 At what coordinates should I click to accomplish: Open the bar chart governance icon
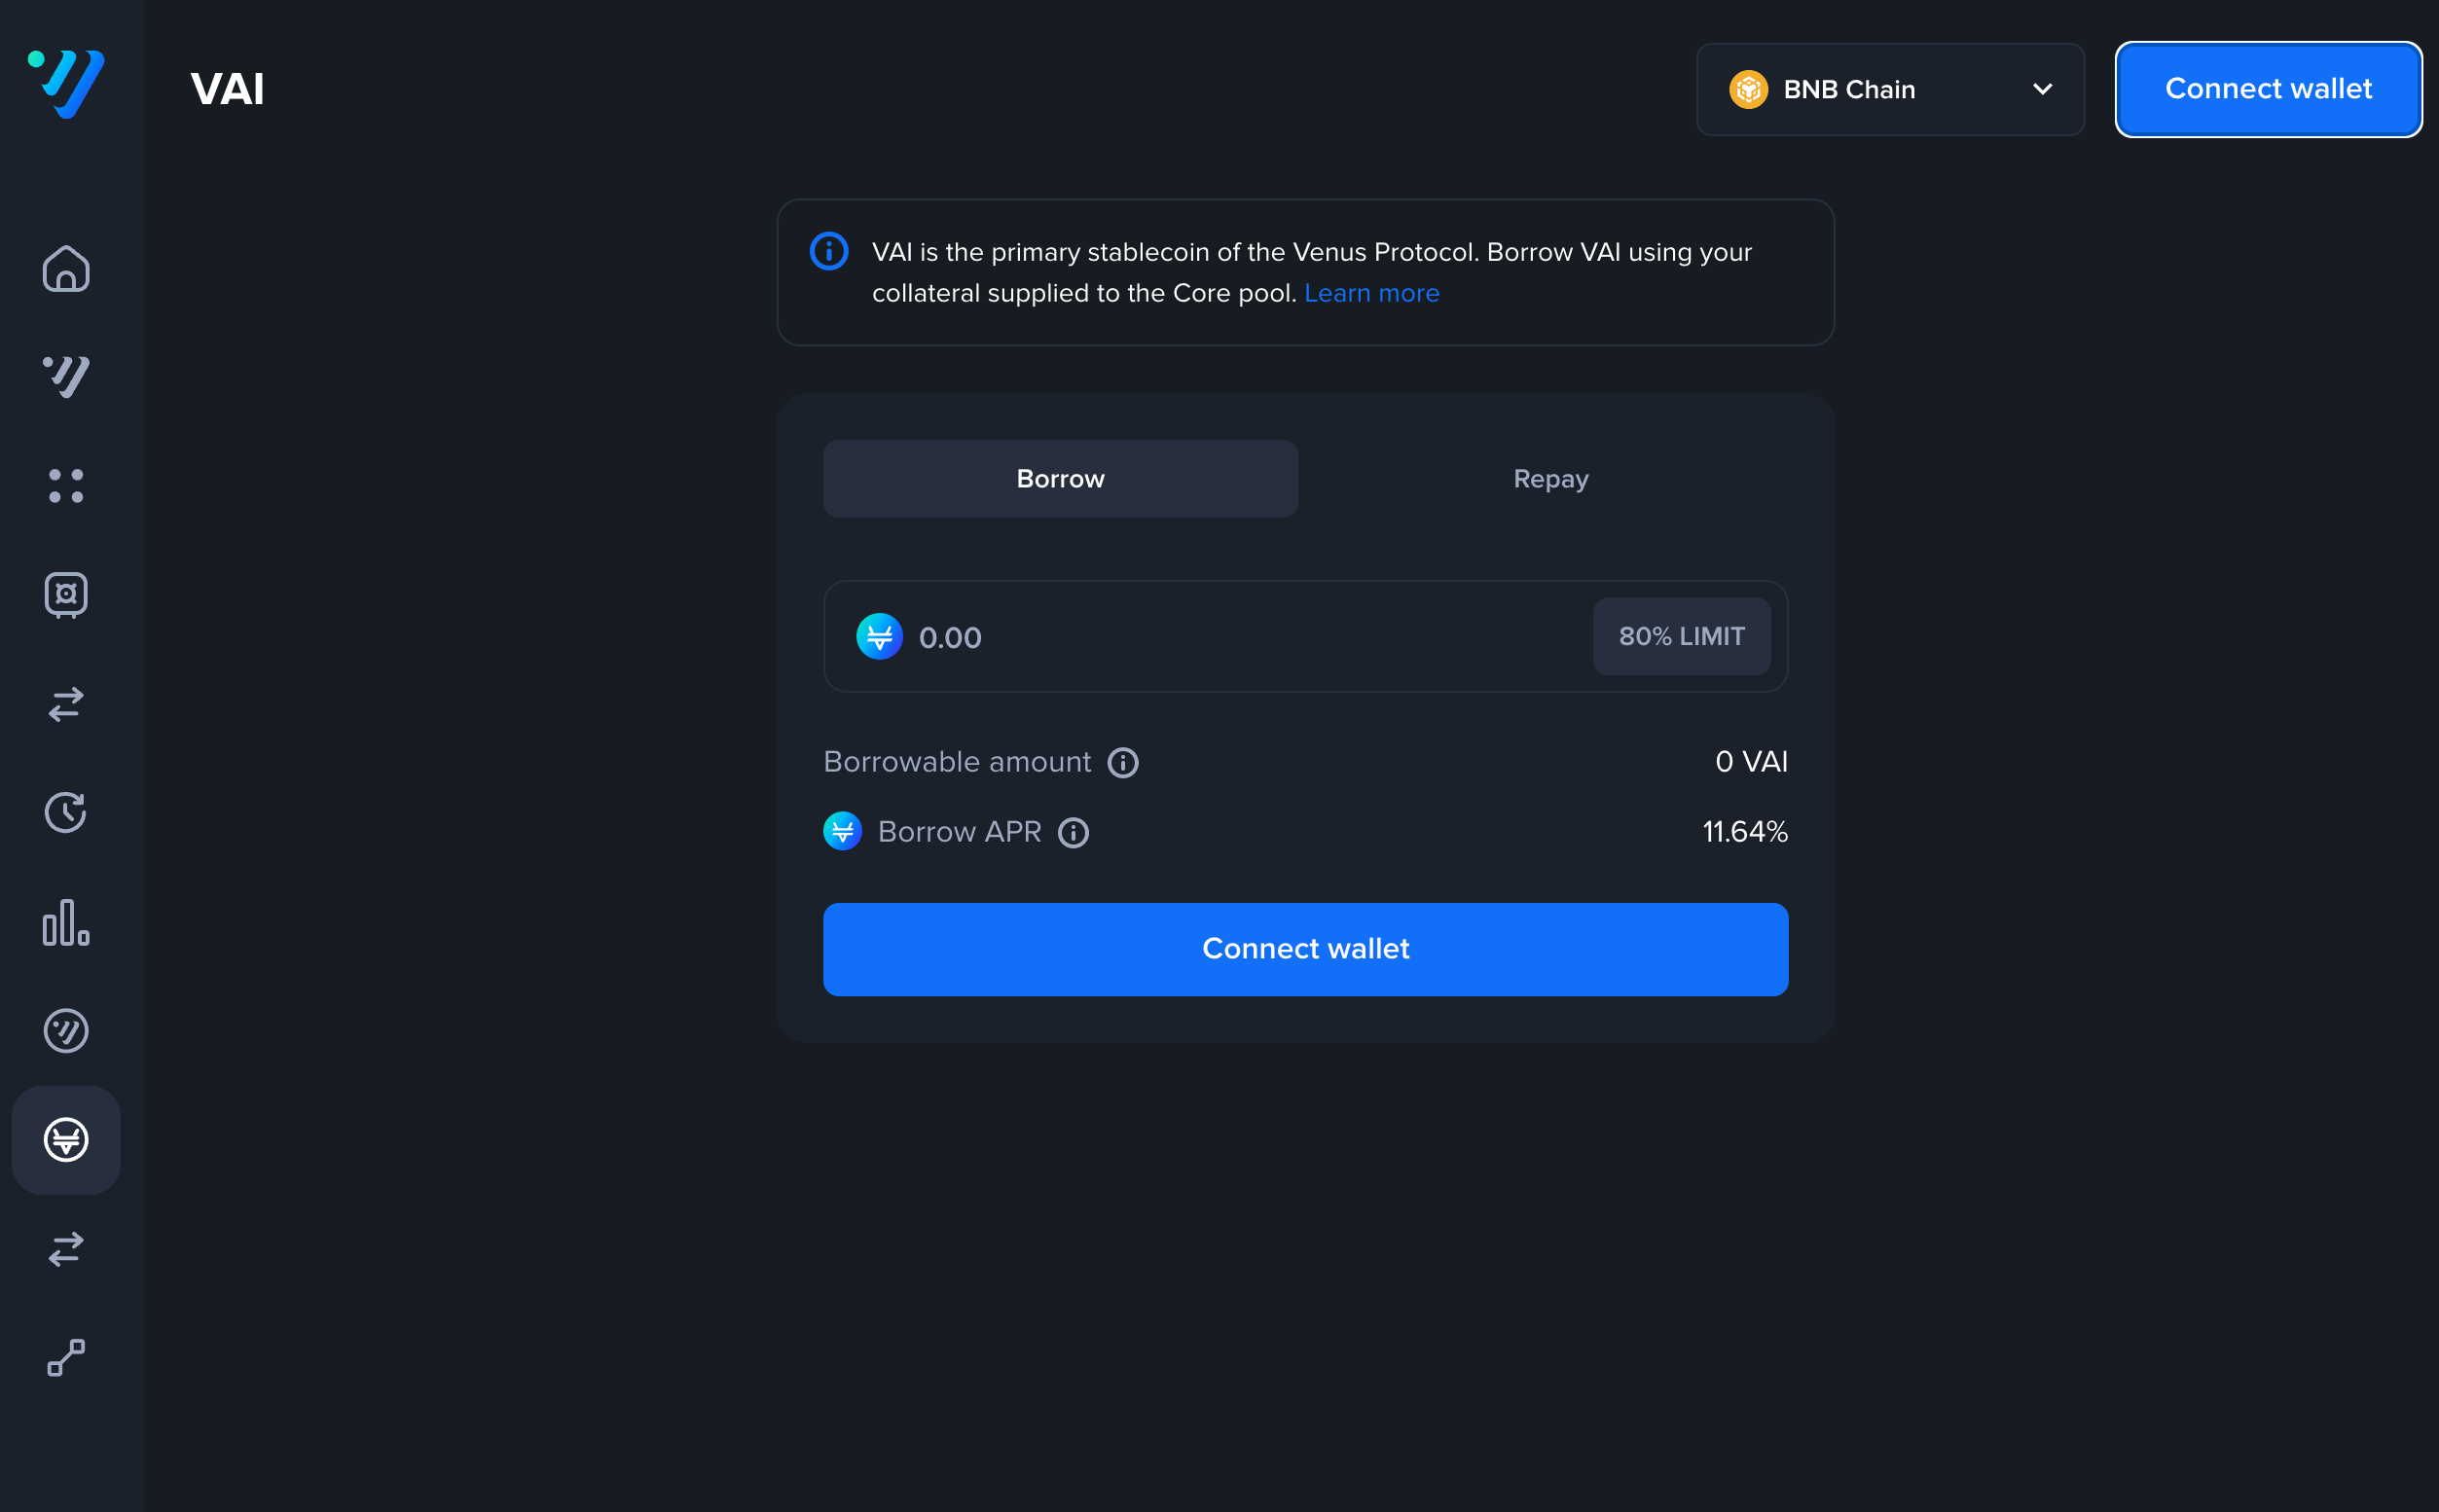(66, 922)
